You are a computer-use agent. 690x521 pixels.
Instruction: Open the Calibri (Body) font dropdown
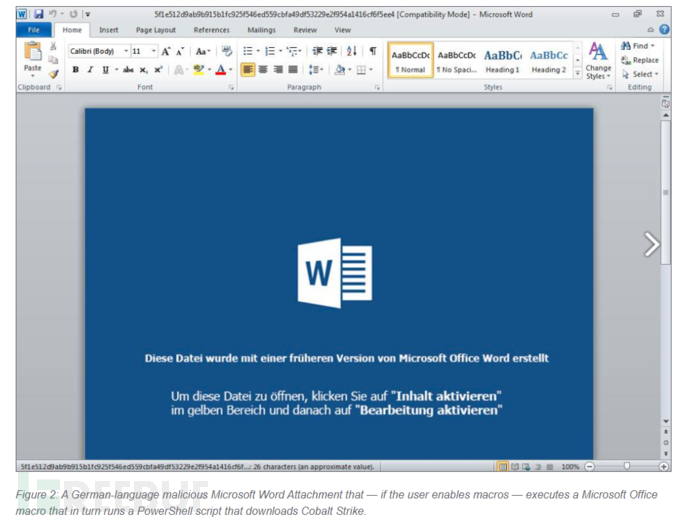tap(126, 51)
